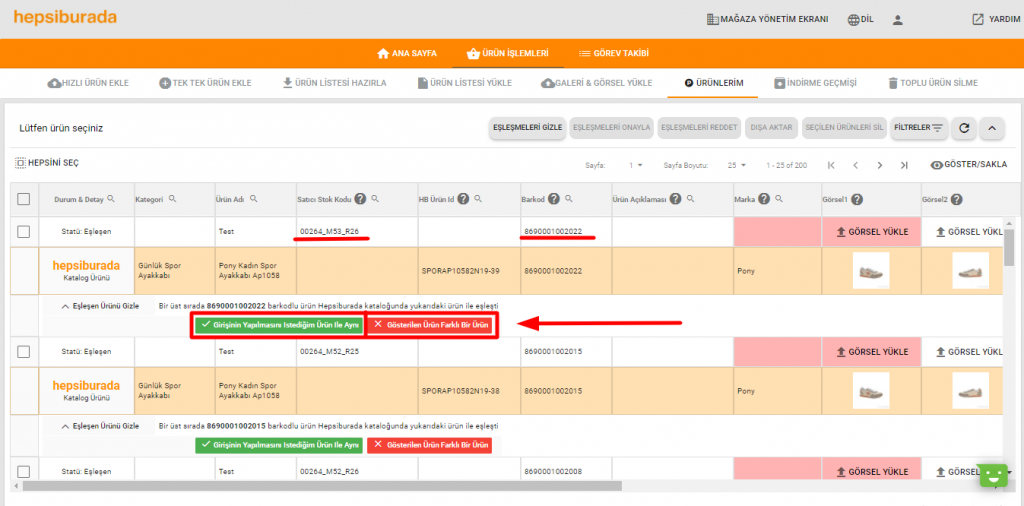This screenshot has height=506, width=1024.
Task: Select checkbox for row 00264_M53_R26
Action: tap(24, 232)
